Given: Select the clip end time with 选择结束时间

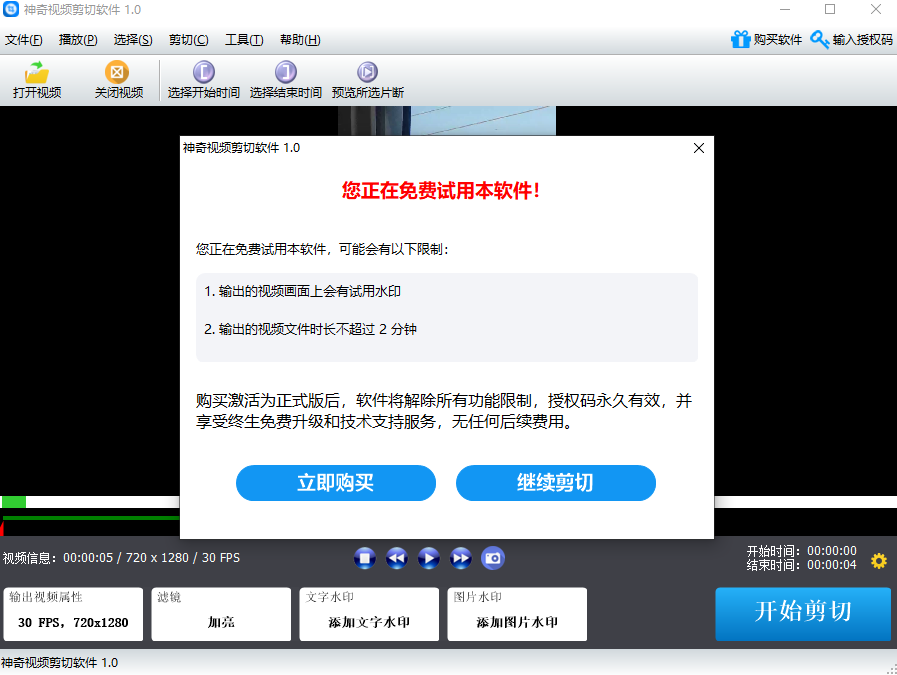Looking at the screenshot, I should [x=287, y=80].
